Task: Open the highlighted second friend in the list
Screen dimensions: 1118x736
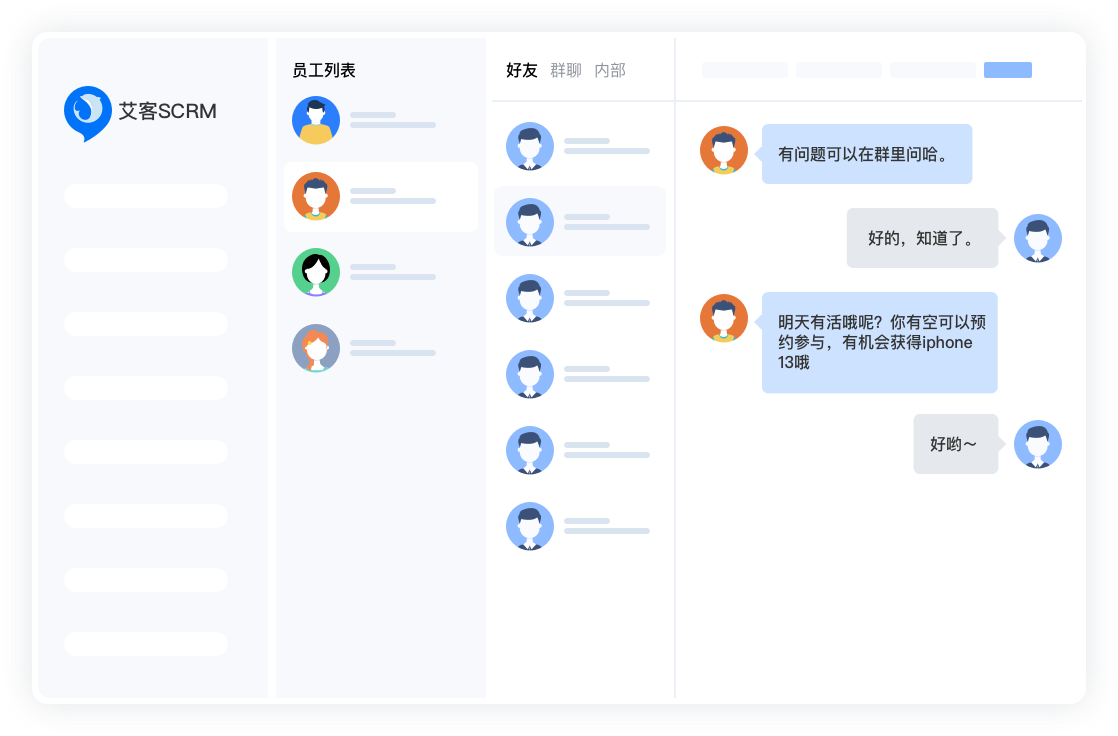Action: (x=530, y=222)
